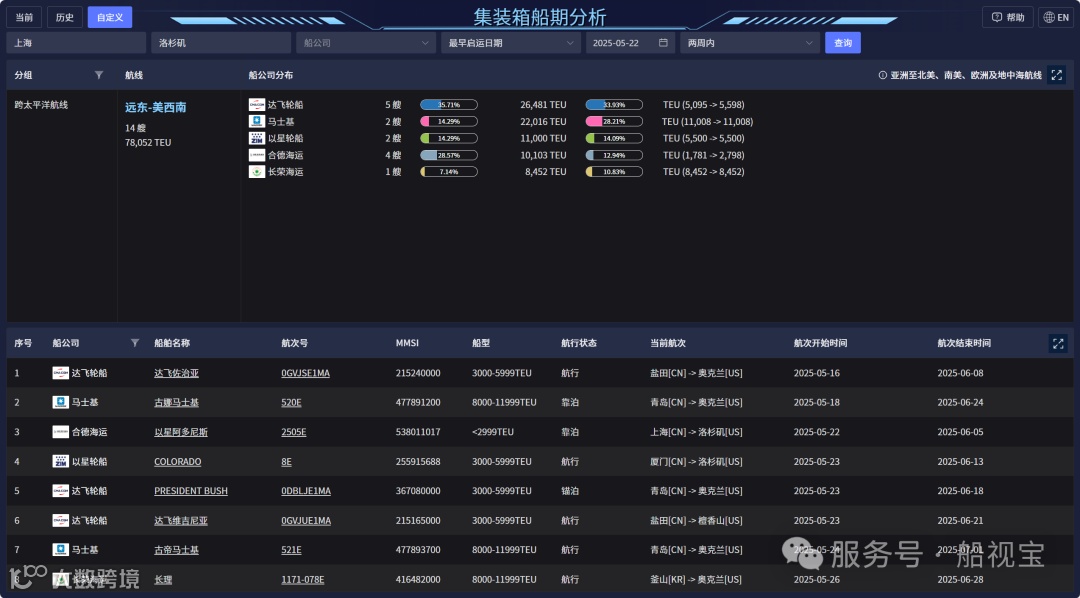Click the calendar icon in date field
This screenshot has height=598, width=1080.
click(x=663, y=43)
